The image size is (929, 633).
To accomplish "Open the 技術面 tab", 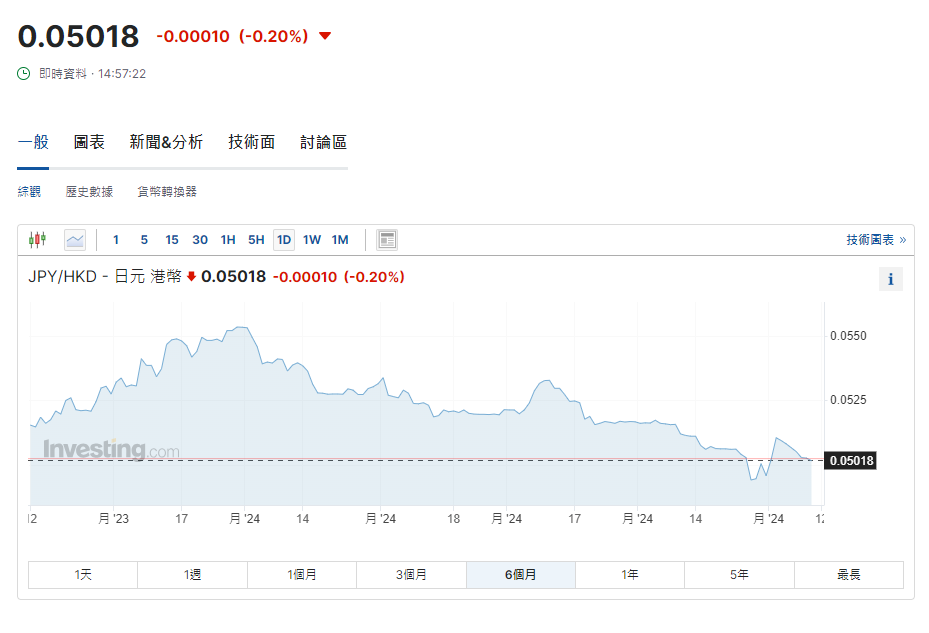I will coord(251,142).
